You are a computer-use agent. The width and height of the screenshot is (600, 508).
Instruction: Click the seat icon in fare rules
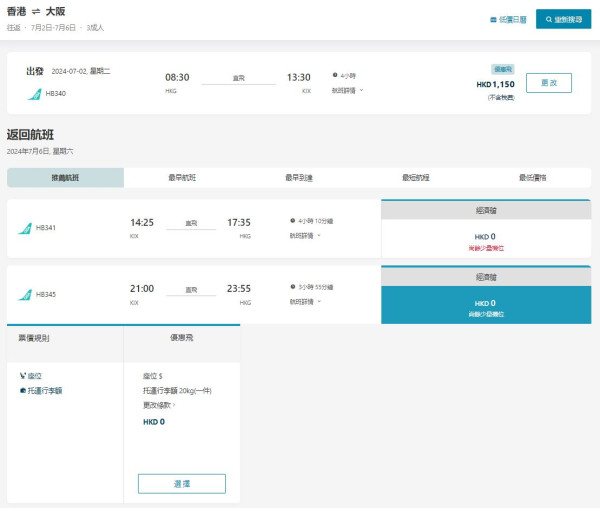click(23, 376)
